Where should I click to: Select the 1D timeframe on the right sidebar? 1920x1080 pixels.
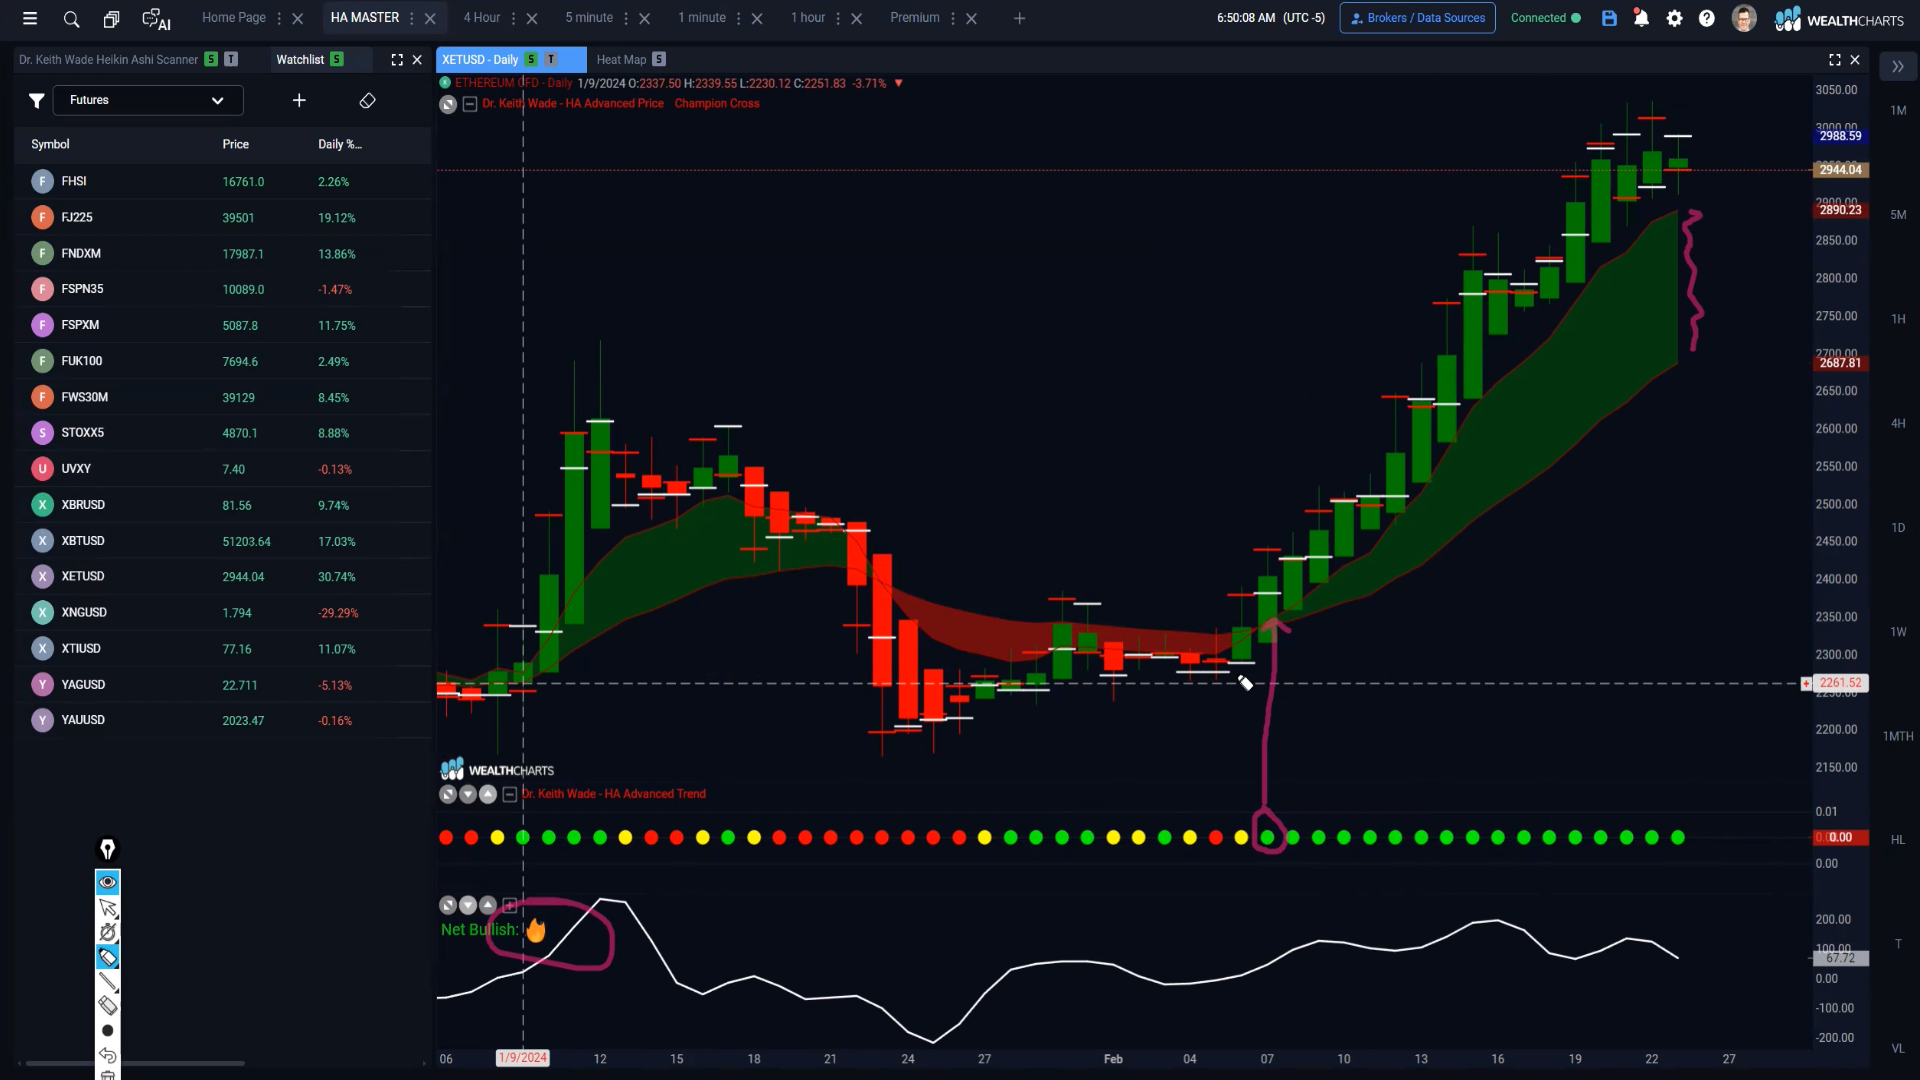(1898, 528)
